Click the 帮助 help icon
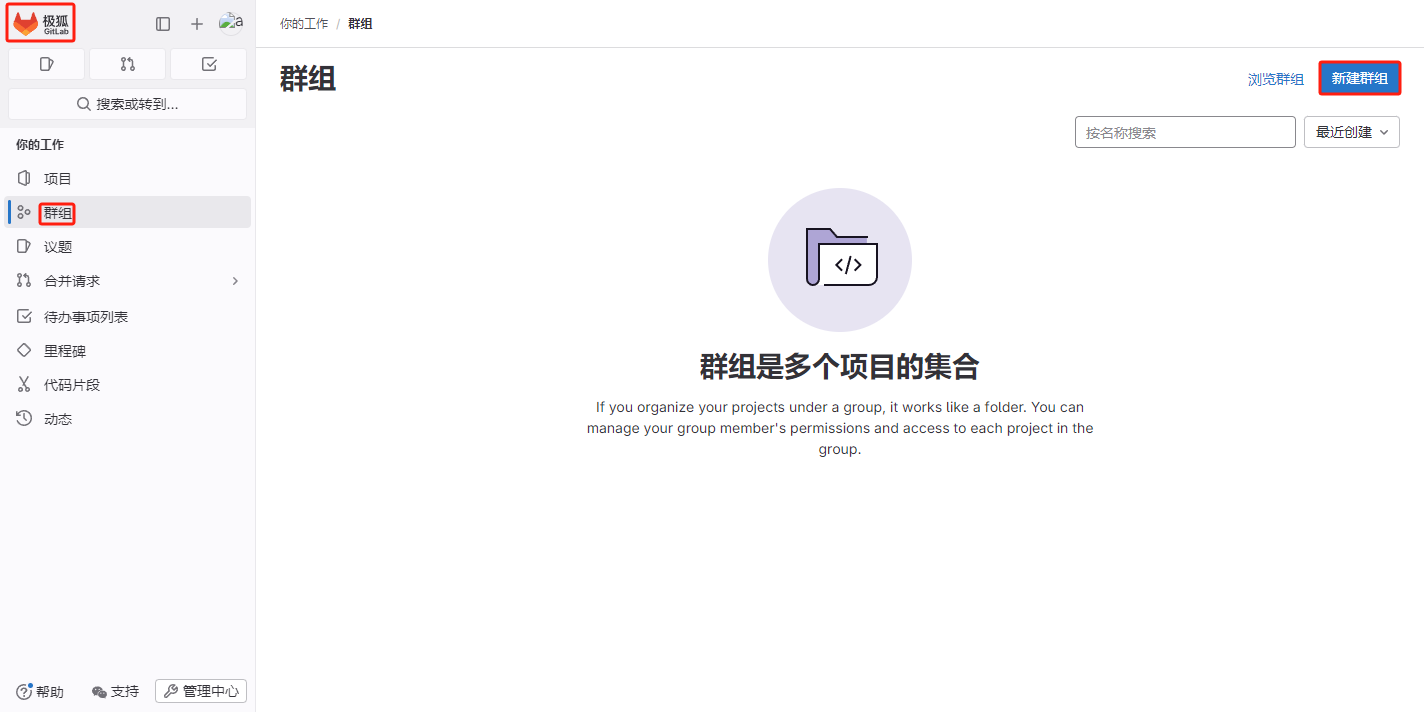Screen dimensions: 1424x712 coord(25,691)
